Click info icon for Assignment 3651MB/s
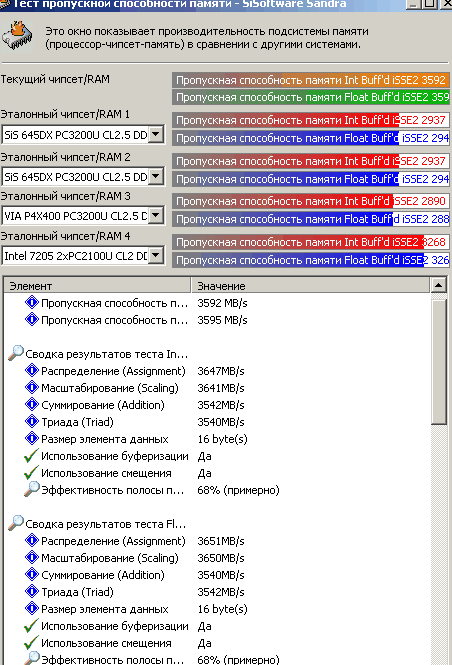 coord(32,541)
